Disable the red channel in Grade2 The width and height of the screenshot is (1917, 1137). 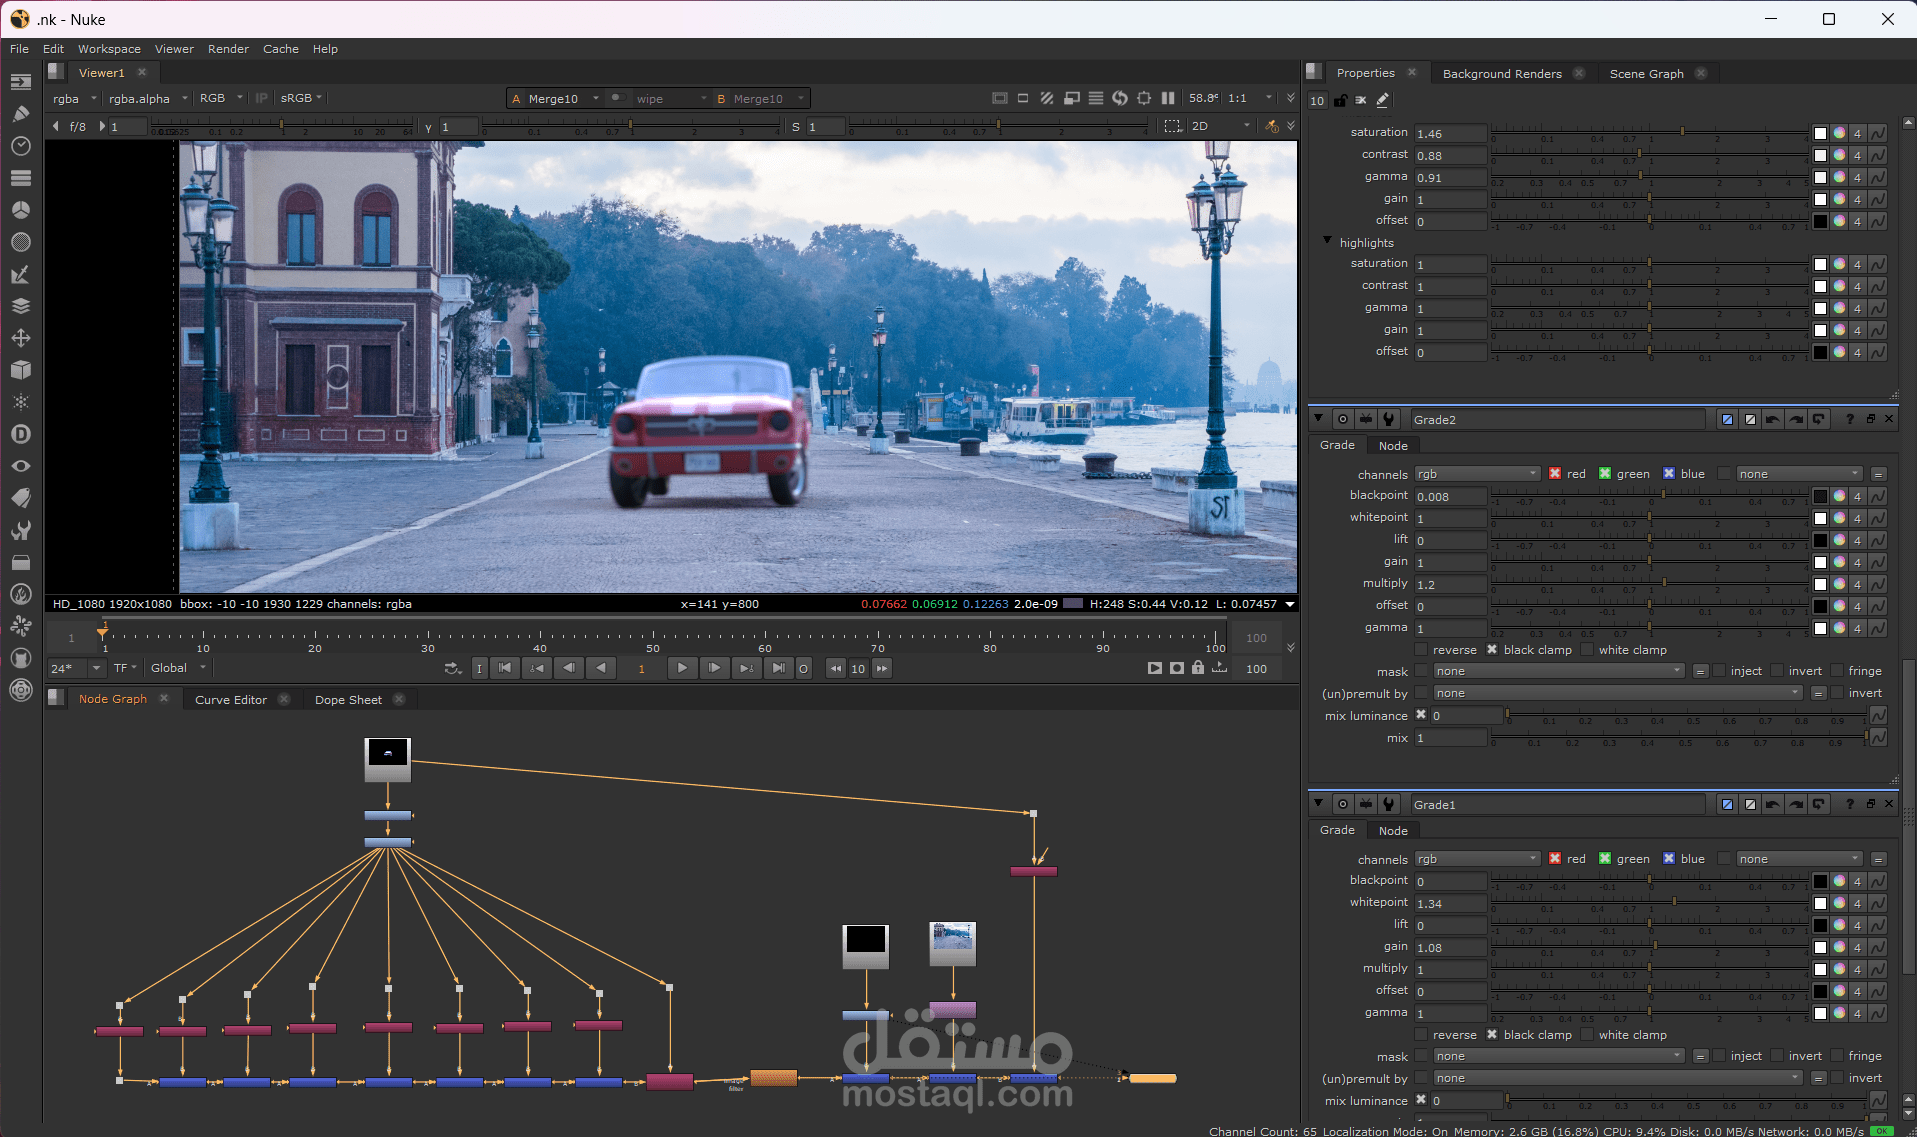1555,474
